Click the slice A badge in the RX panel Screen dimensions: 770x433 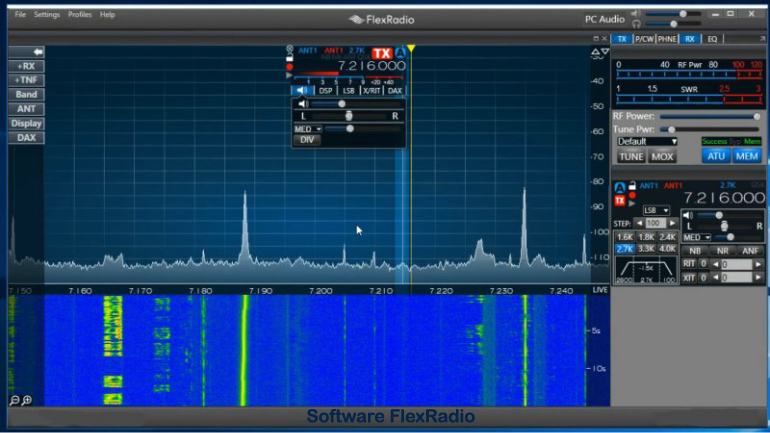tap(620, 187)
